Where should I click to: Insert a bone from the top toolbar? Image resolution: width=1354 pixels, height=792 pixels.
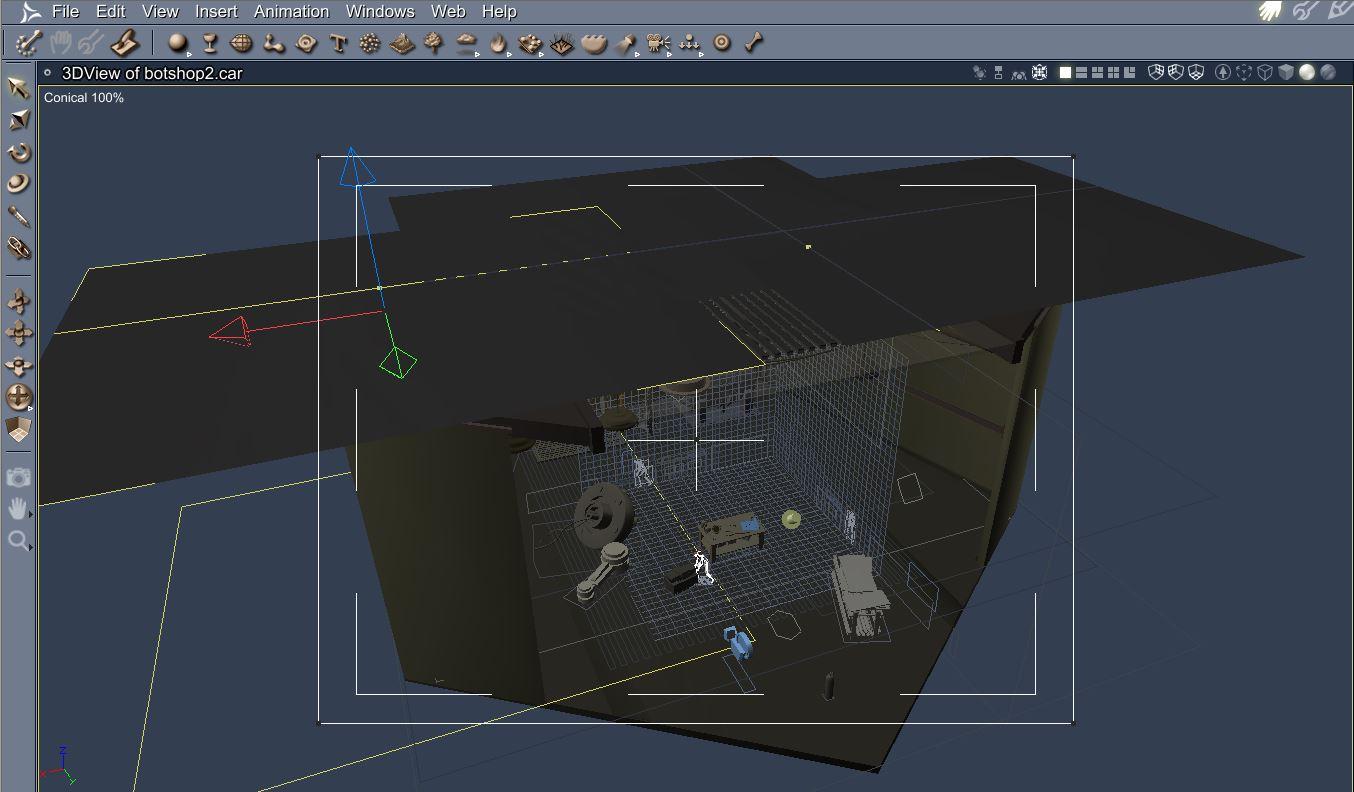[x=754, y=42]
